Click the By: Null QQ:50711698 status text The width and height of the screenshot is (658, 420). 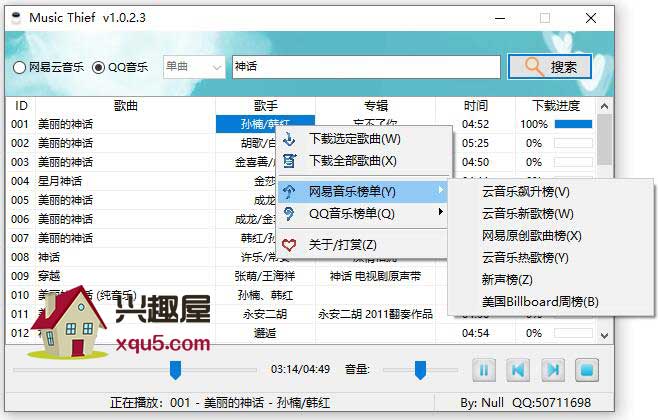(x=525, y=403)
